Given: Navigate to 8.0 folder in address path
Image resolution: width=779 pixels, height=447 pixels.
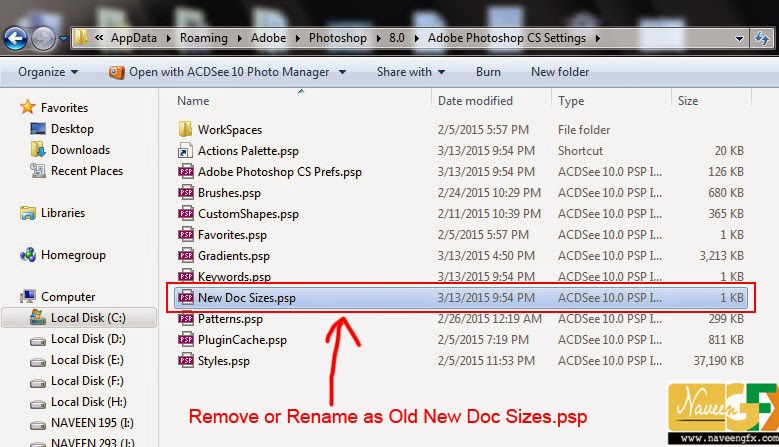Looking at the screenshot, I should click(396, 38).
